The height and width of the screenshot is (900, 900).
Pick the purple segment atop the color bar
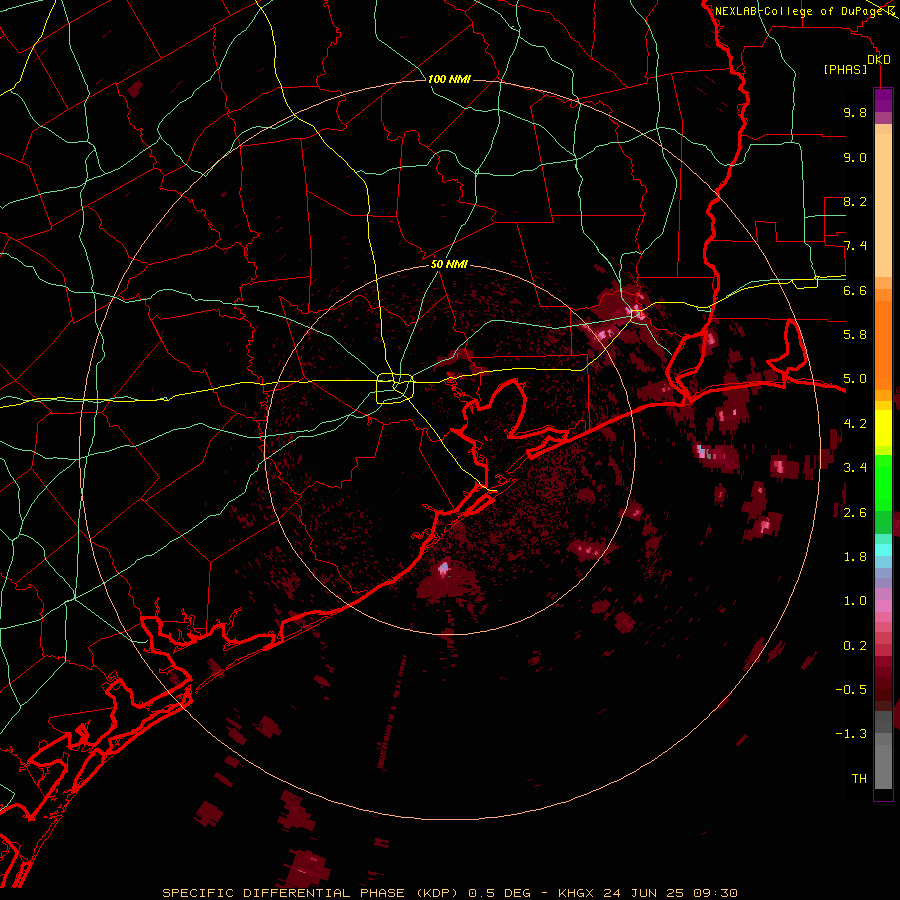[883, 100]
